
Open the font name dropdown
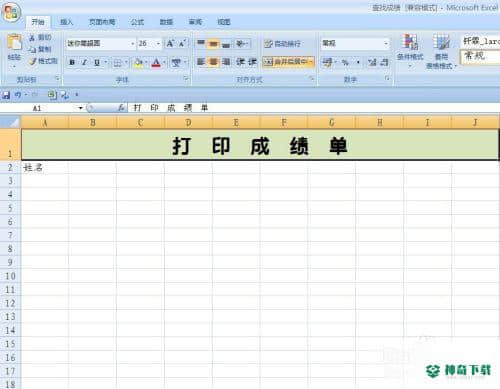click(x=133, y=44)
